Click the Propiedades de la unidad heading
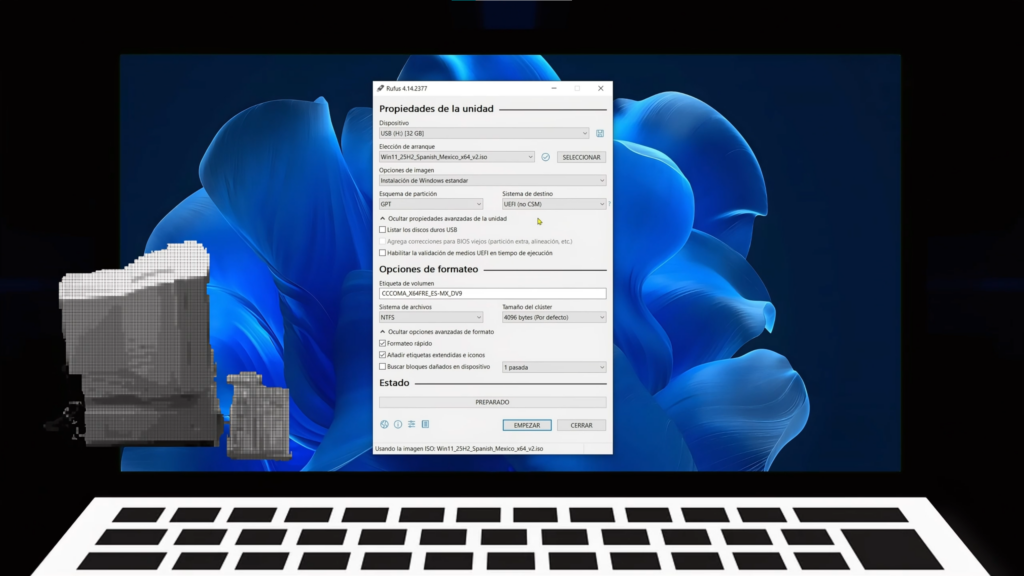1024x576 pixels. (x=436, y=108)
